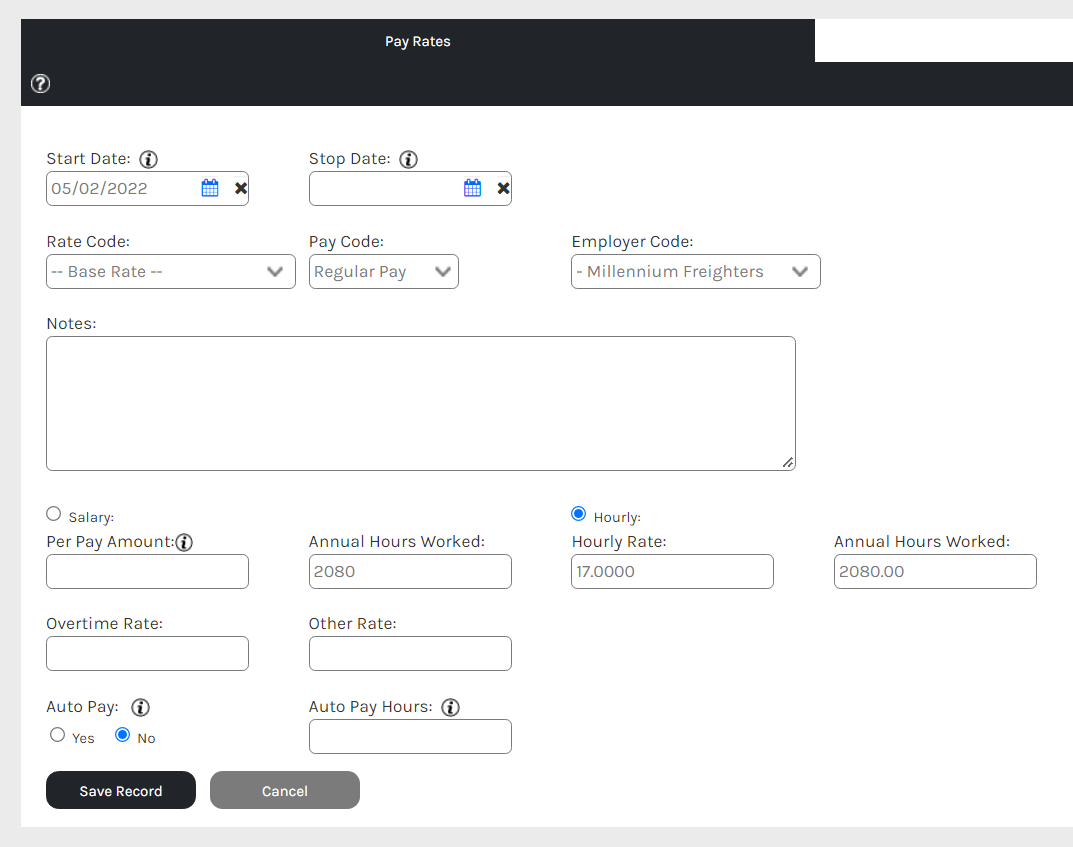Viewport: 1073px width, 847px height.
Task: Show Auto Pay Hours info icon
Action: [450, 707]
